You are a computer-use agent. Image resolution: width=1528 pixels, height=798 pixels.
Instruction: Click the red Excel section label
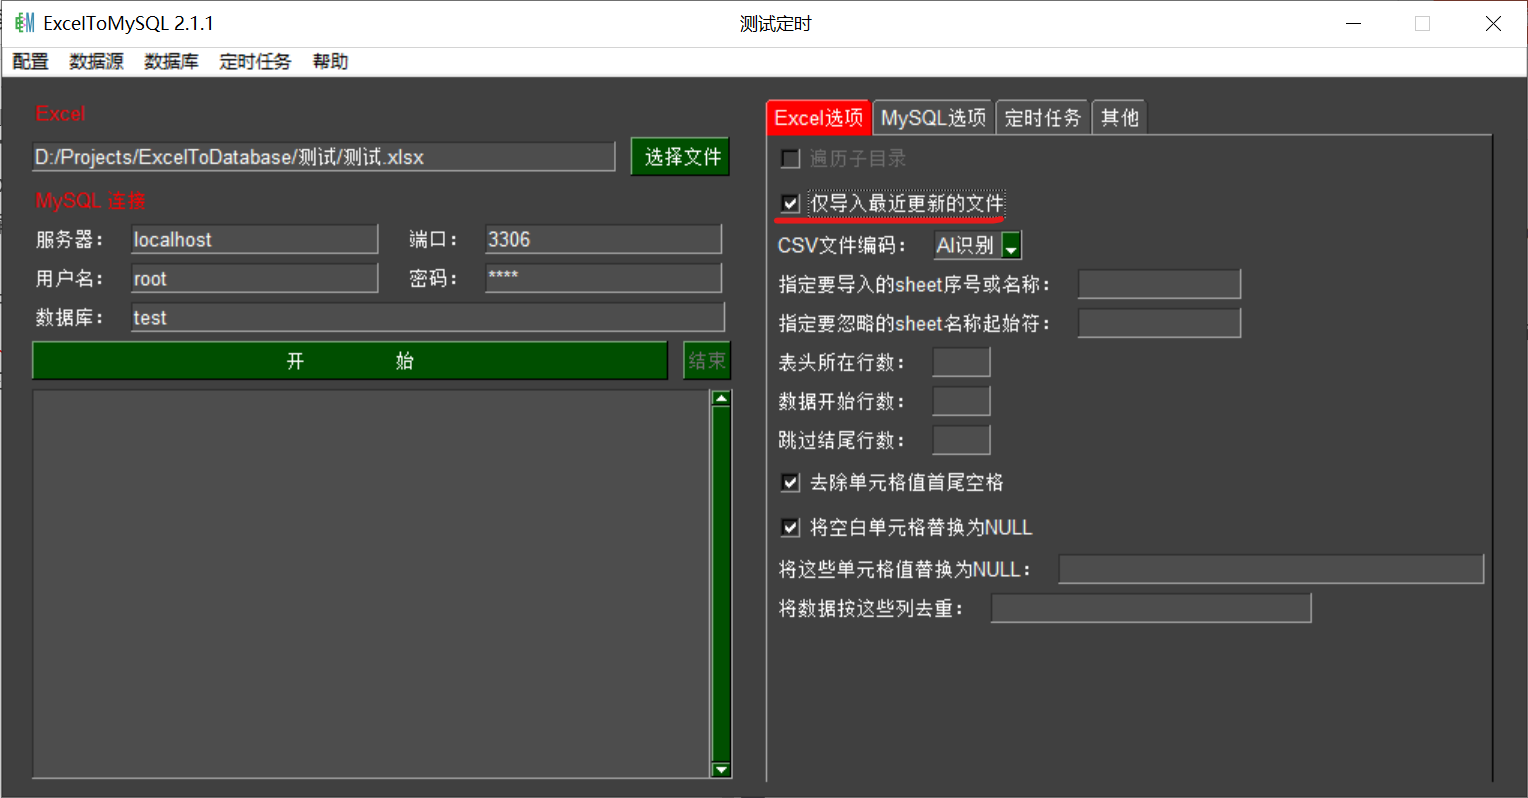(x=61, y=114)
